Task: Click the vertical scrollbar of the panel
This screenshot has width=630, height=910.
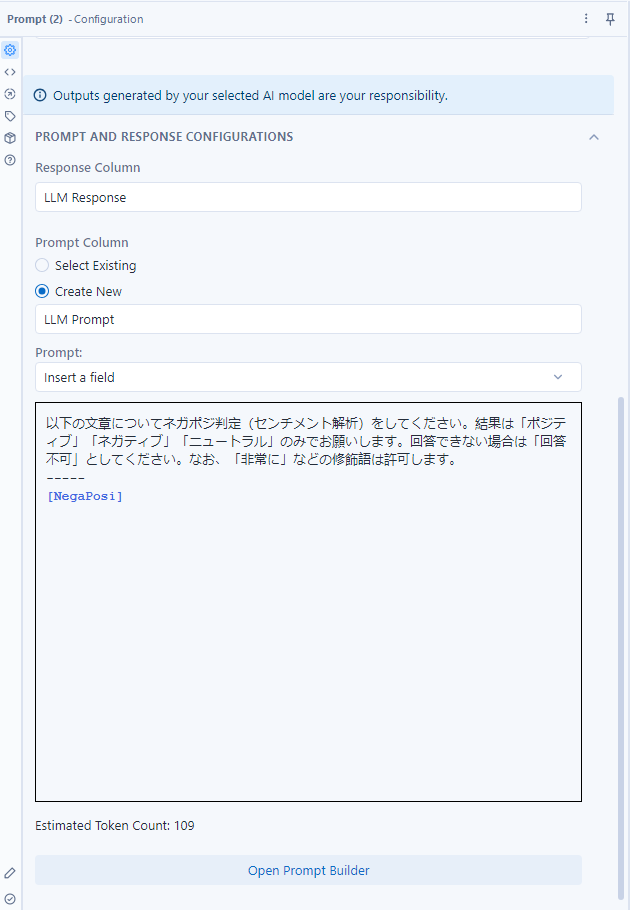Action: [621, 649]
